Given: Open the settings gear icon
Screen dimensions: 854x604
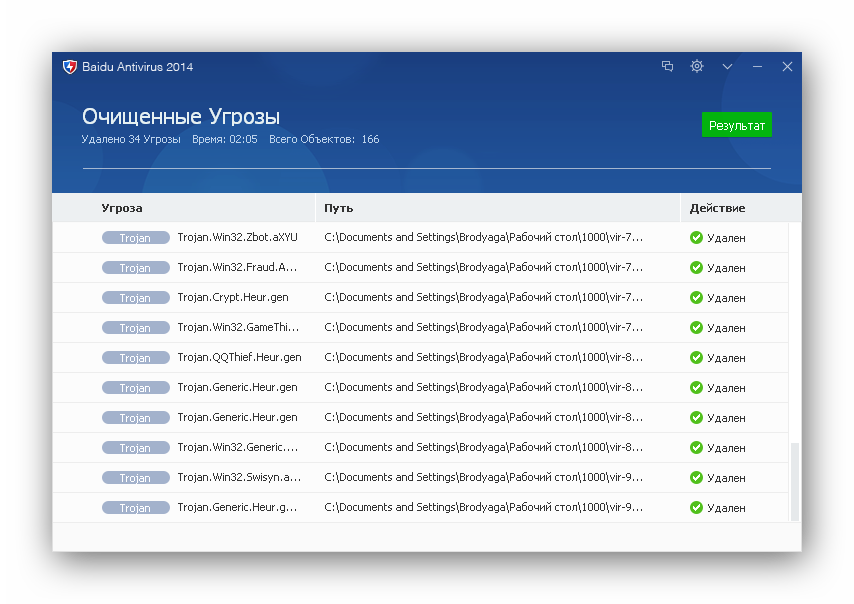Looking at the screenshot, I should pyautogui.click(x=697, y=66).
